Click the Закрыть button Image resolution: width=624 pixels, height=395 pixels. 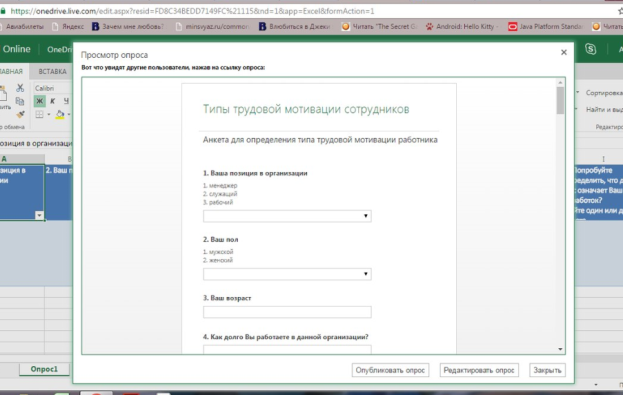pos(547,370)
